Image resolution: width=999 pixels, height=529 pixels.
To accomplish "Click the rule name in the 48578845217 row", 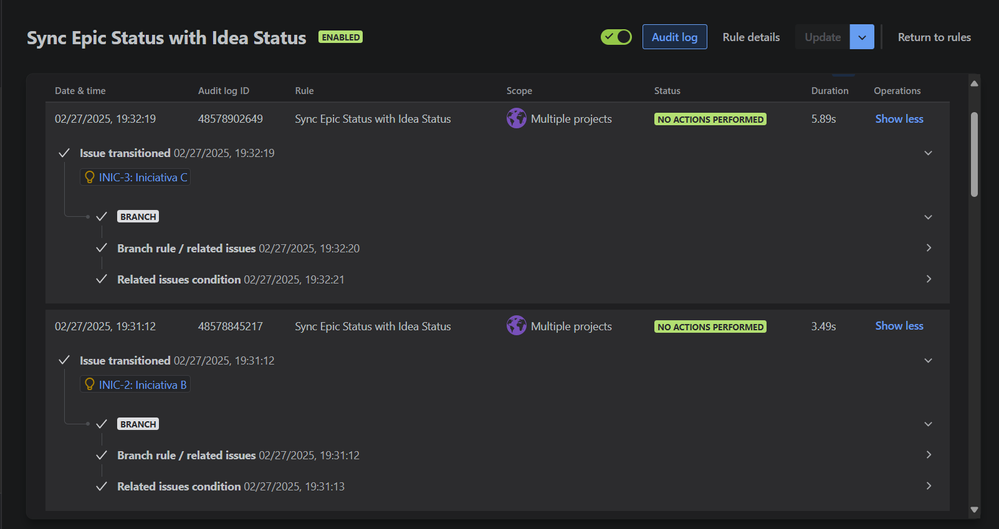I will point(373,326).
